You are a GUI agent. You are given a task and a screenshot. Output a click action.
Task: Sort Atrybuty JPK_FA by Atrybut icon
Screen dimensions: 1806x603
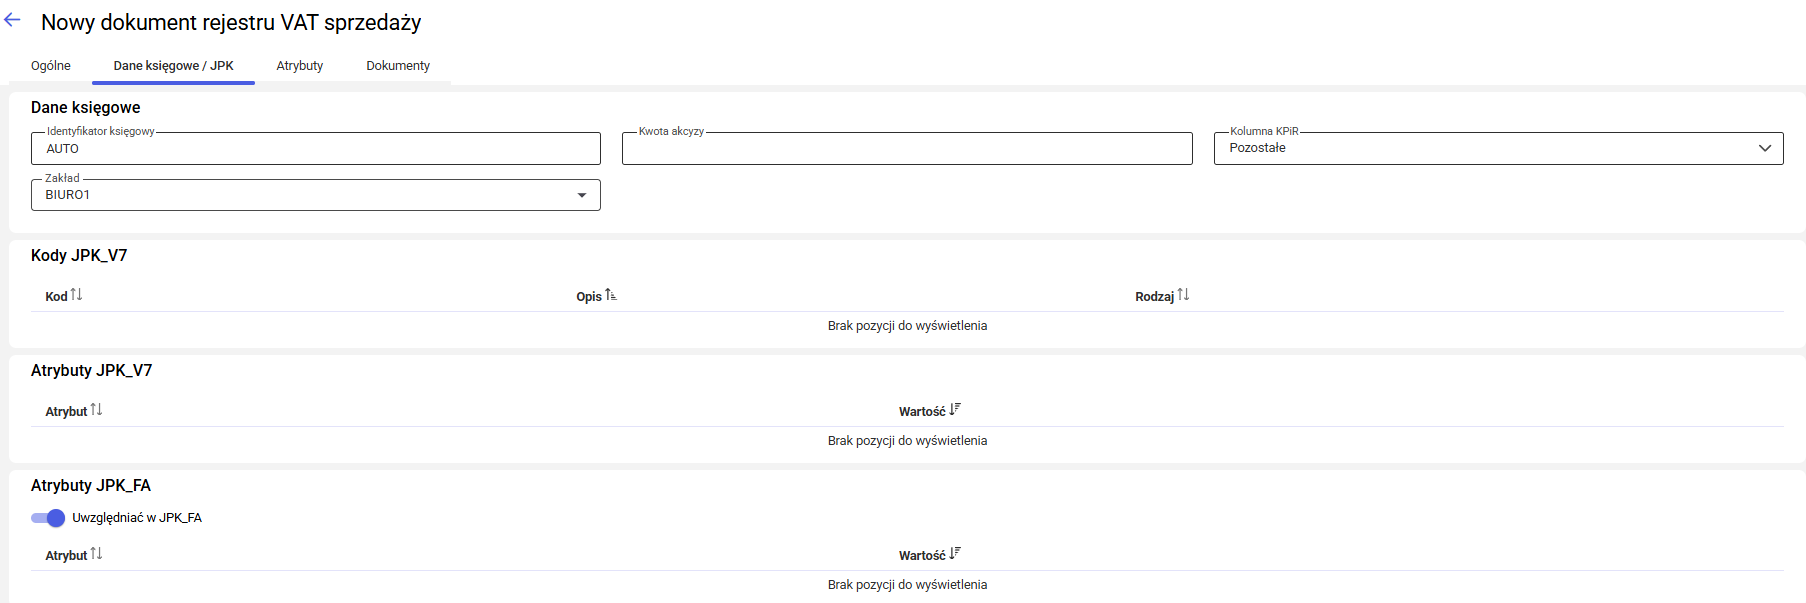[96, 554]
